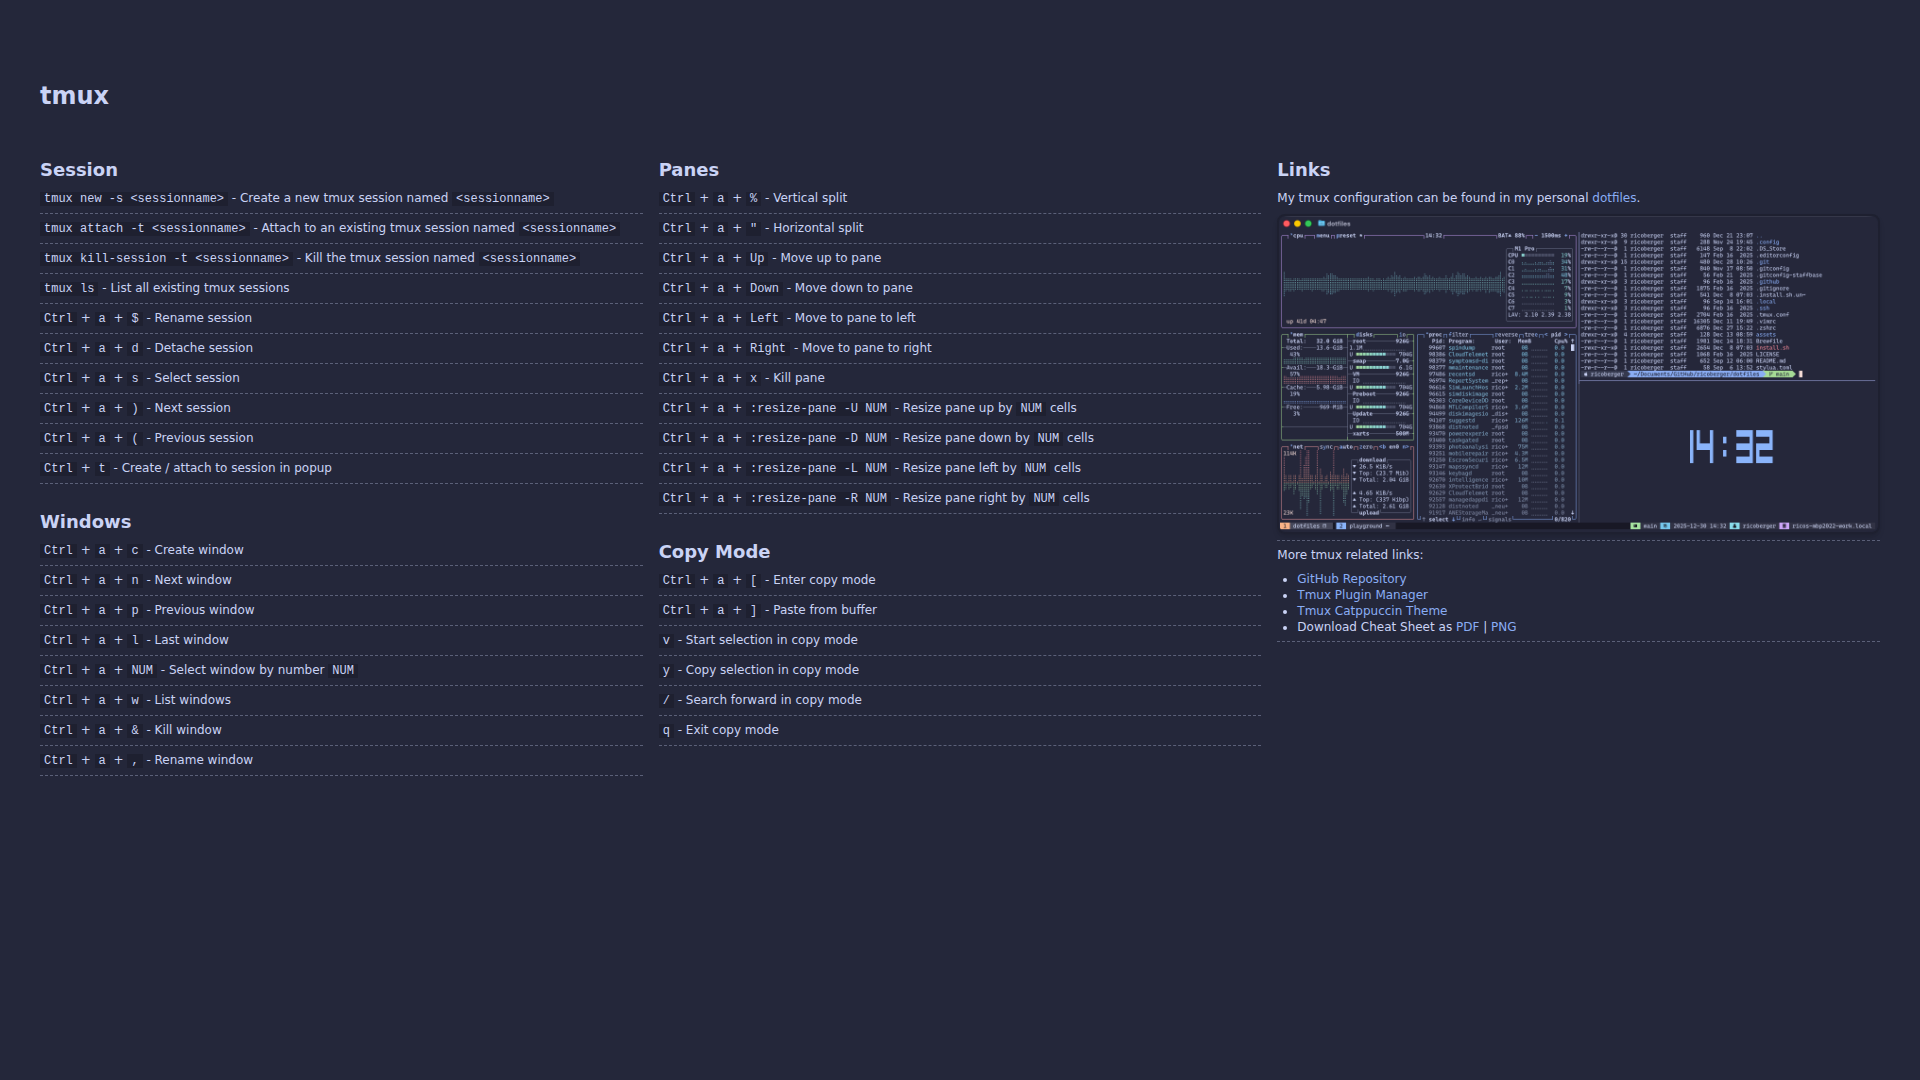Open the dotfiles link
1920x1080 pixels.
click(x=1613, y=198)
